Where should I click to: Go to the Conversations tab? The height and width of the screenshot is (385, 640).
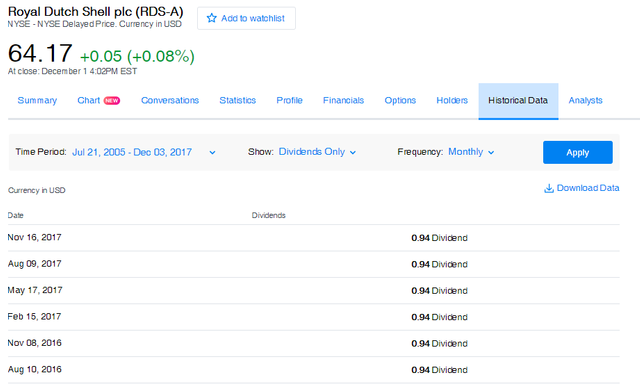pyautogui.click(x=170, y=100)
